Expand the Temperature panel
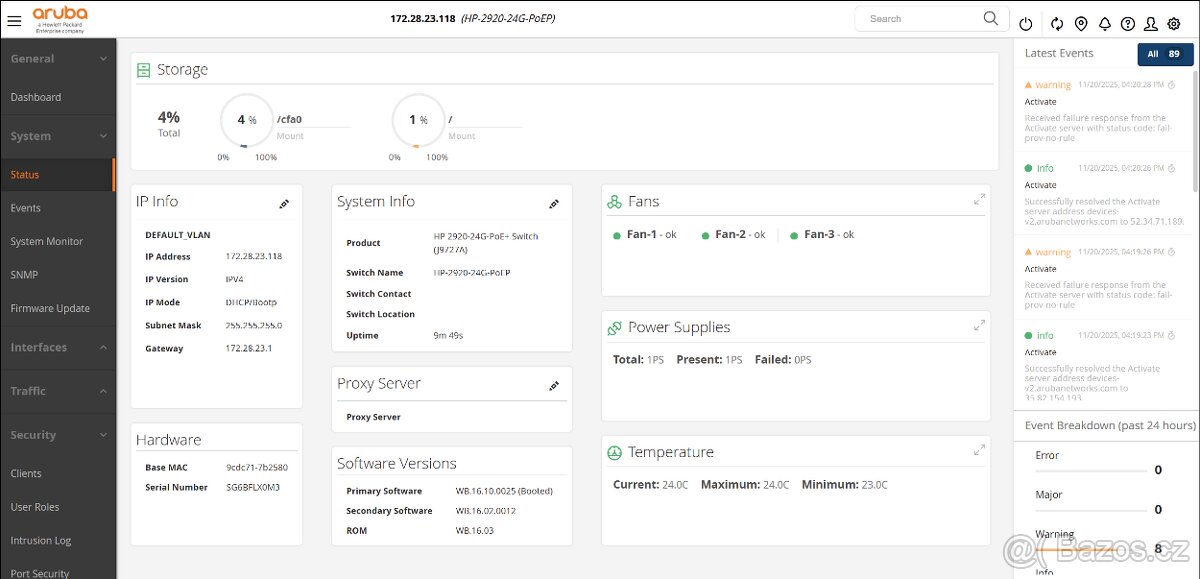 tap(979, 448)
